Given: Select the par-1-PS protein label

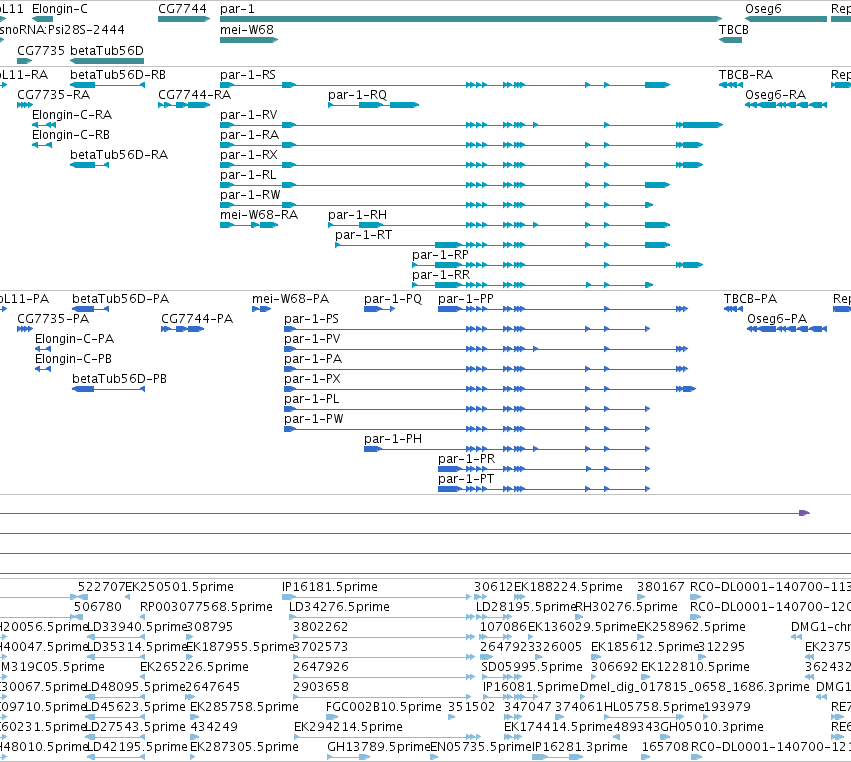Looking at the screenshot, I should [311, 319].
